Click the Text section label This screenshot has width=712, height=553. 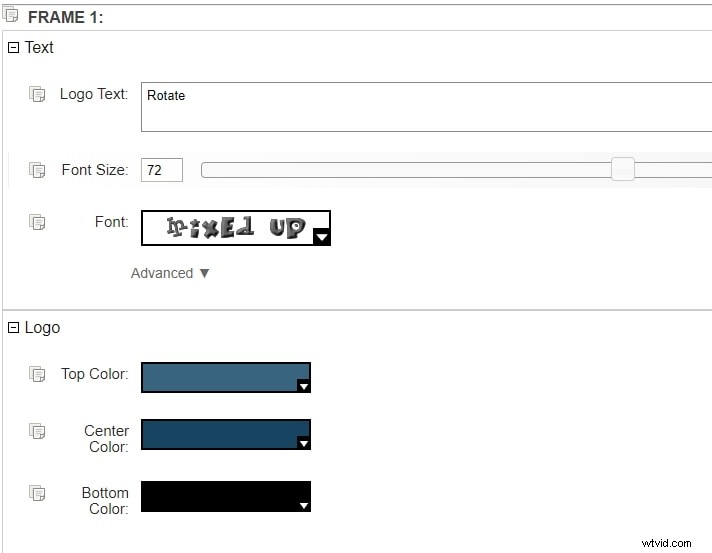point(39,47)
